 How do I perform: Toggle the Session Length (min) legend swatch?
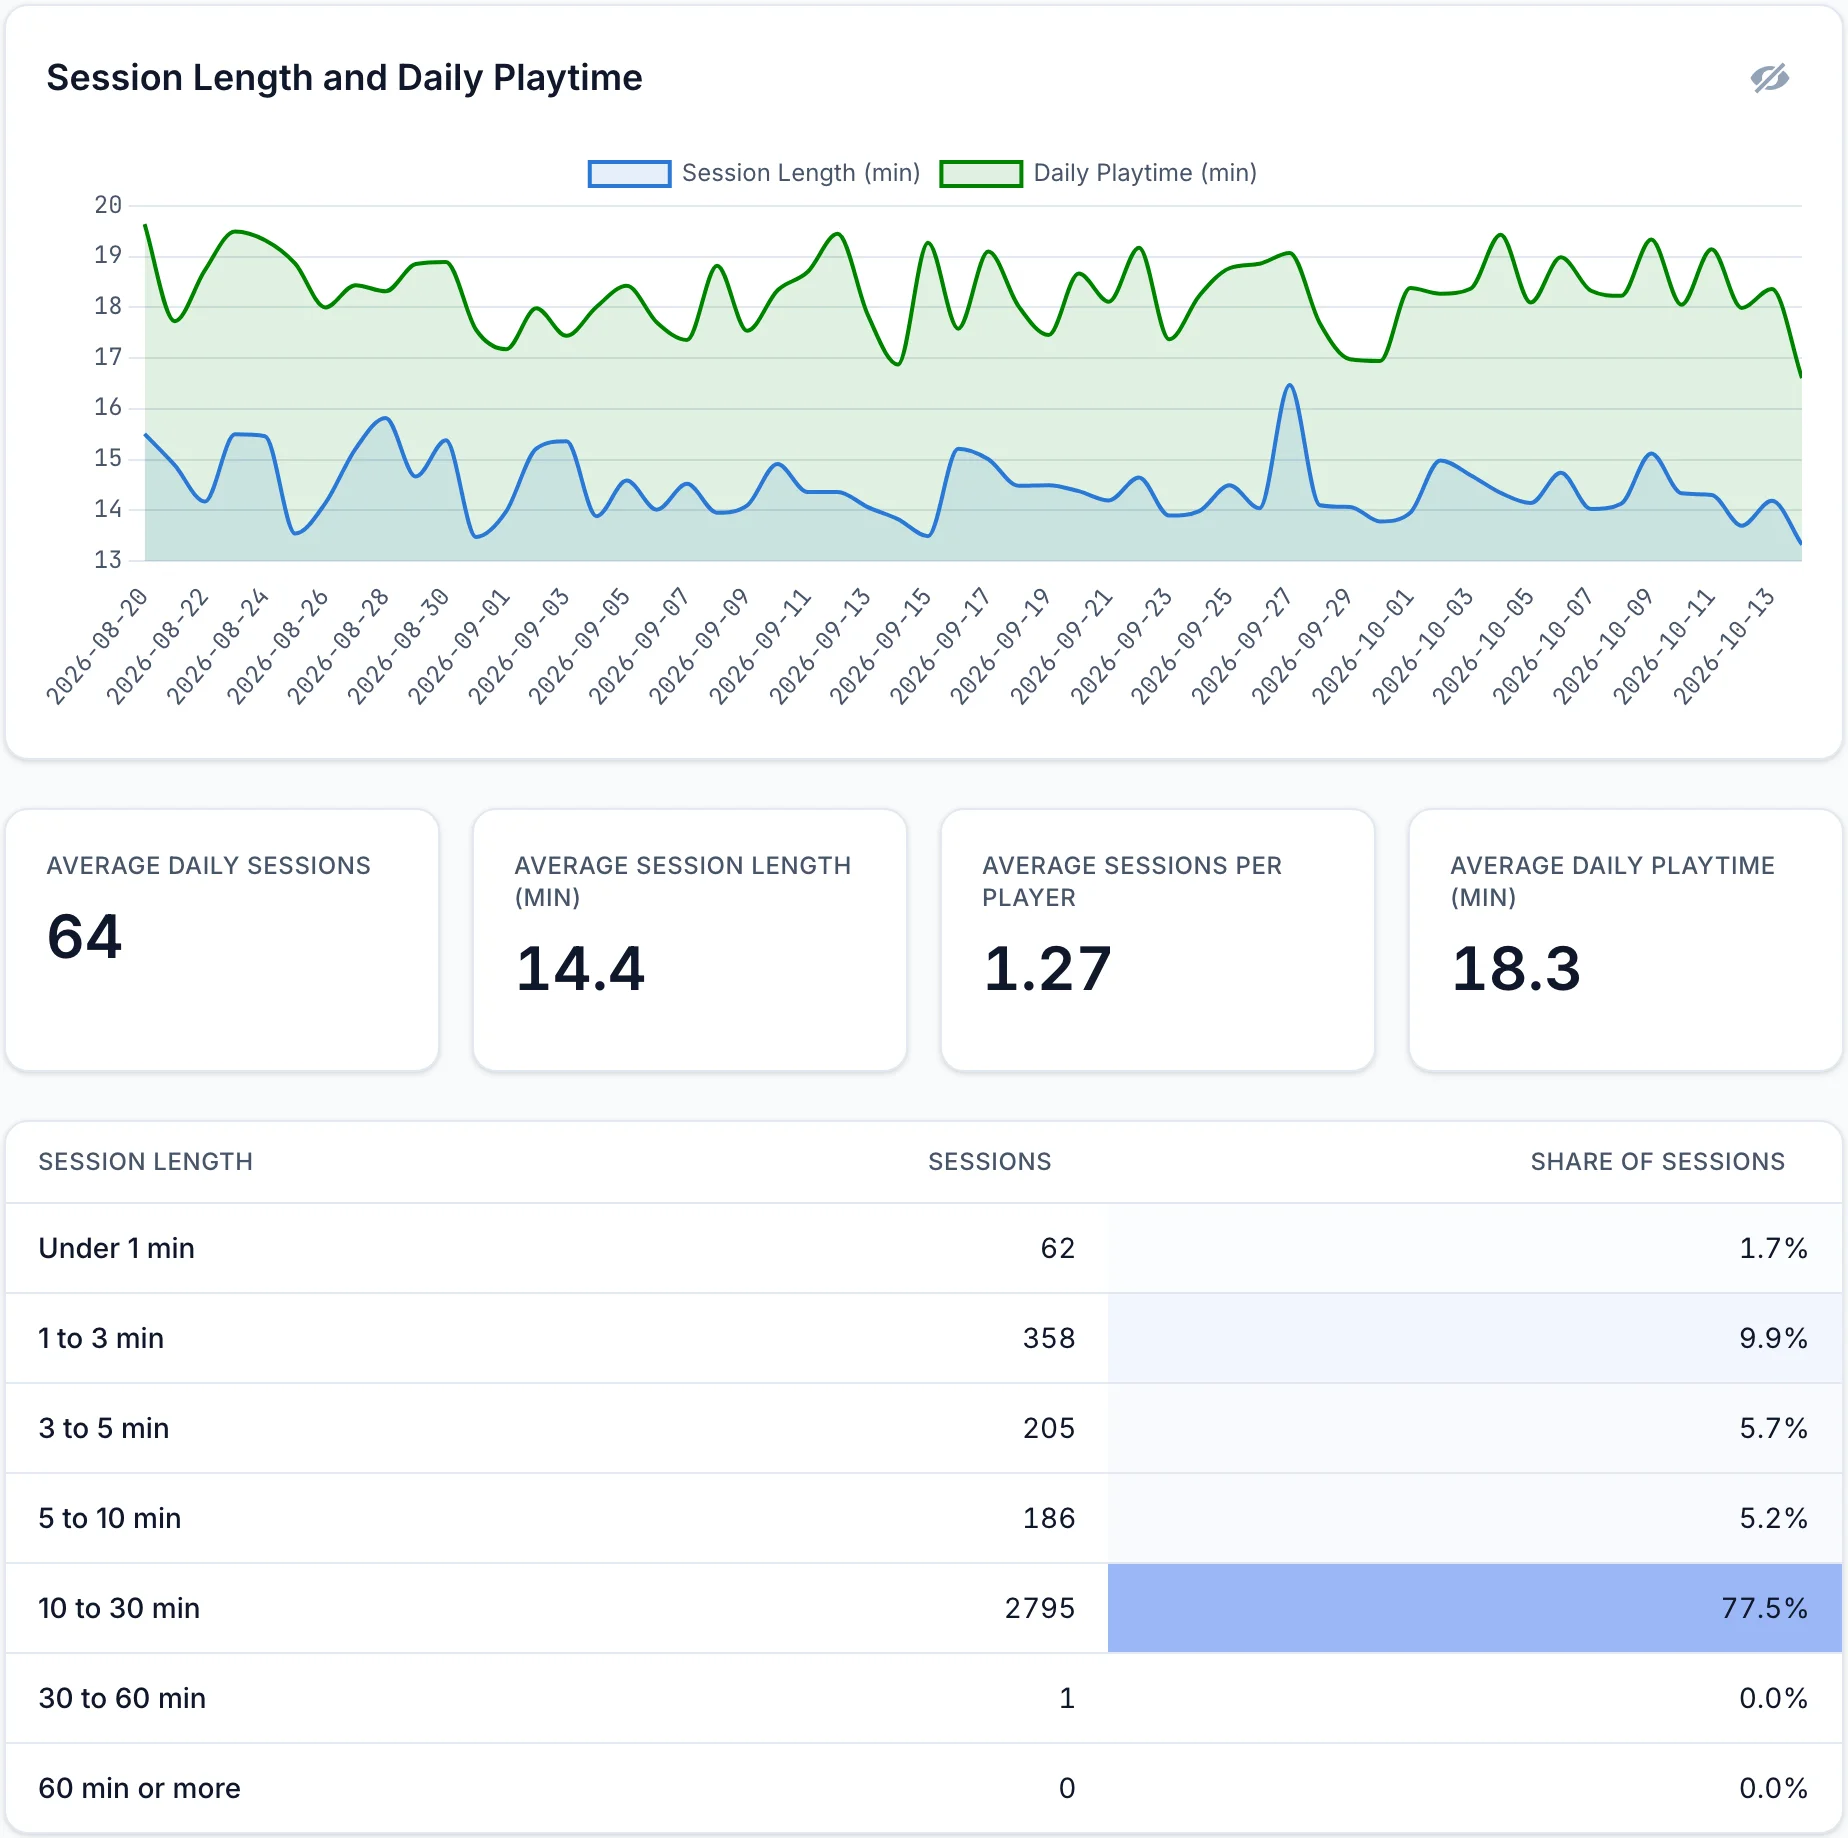click(629, 173)
